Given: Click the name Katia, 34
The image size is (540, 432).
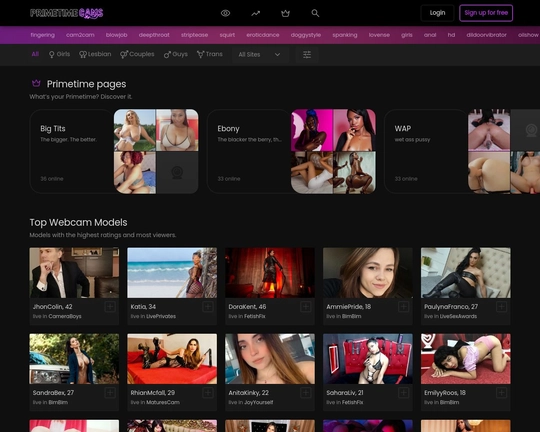Looking at the screenshot, I should (143, 307).
